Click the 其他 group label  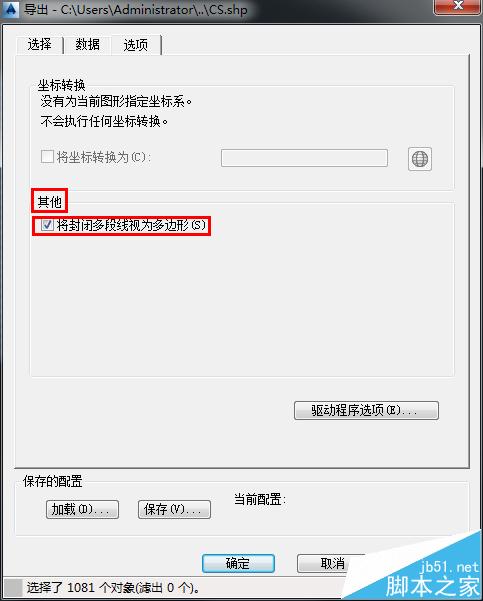coord(49,202)
